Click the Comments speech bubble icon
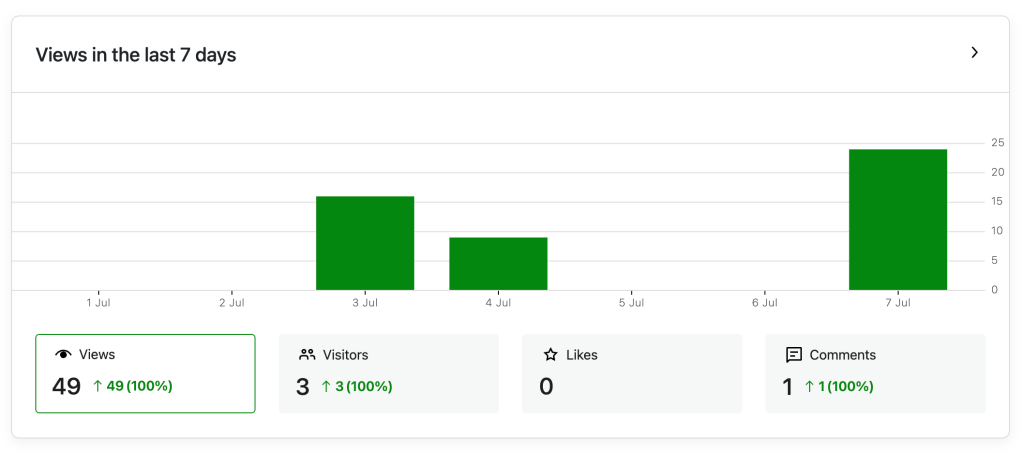The height and width of the screenshot is (453, 1023). (x=794, y=355)
